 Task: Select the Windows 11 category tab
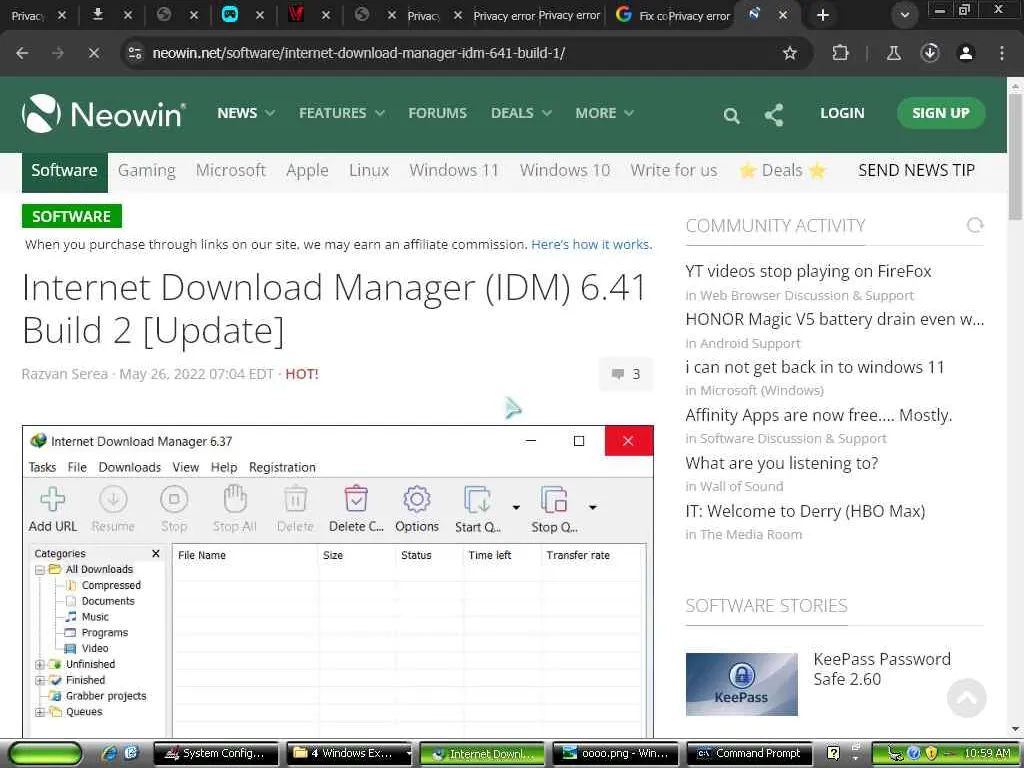point(454,170)
